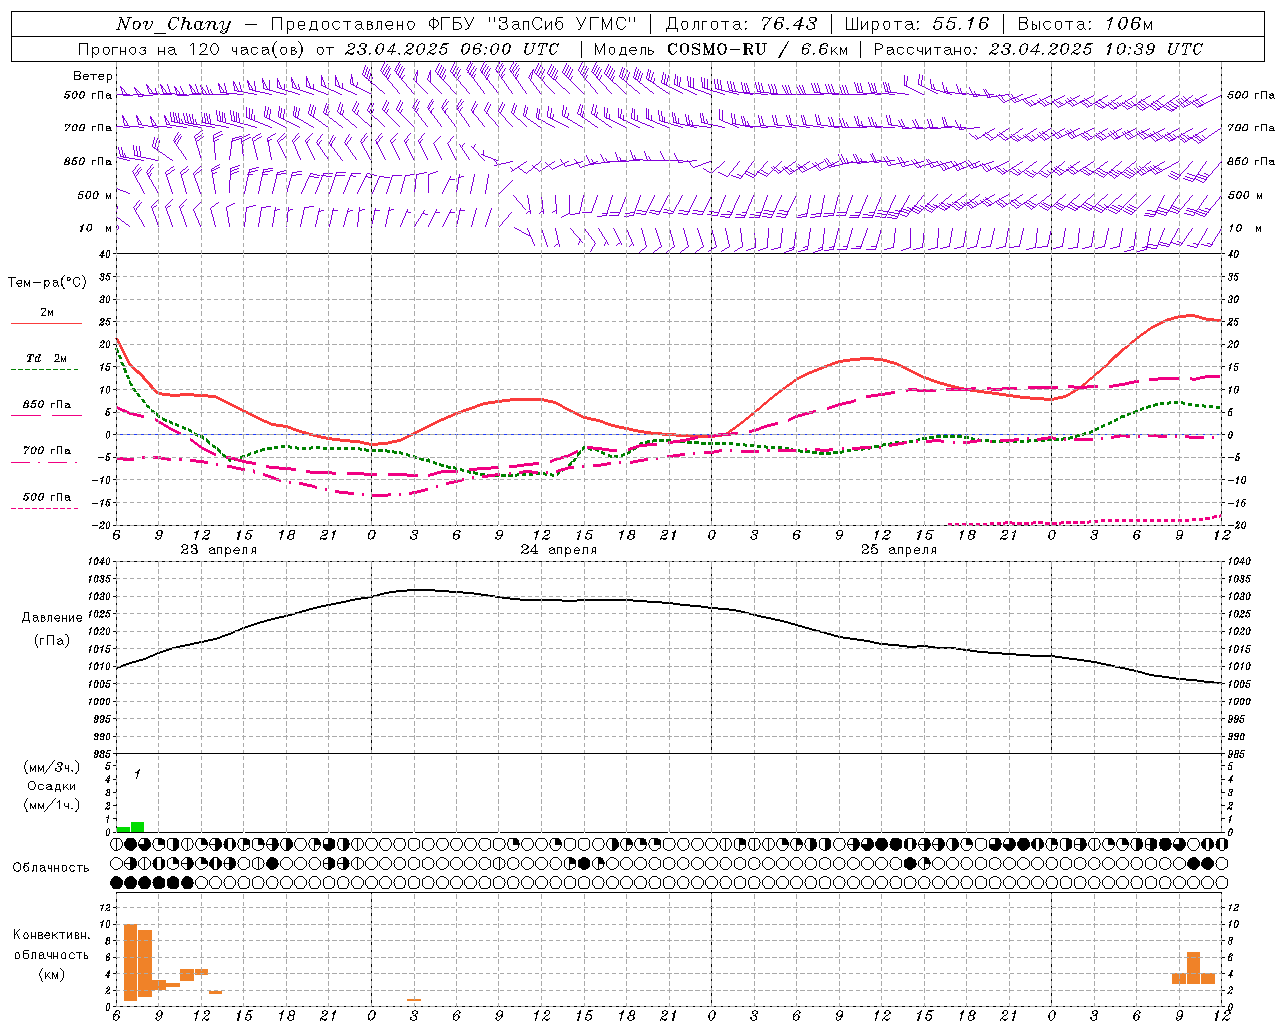Image resolution: width=1280 pixels, height=1024 pixels.
Task: Click the tallest orange convective cloud bar
Action: (x=130, y=962)
